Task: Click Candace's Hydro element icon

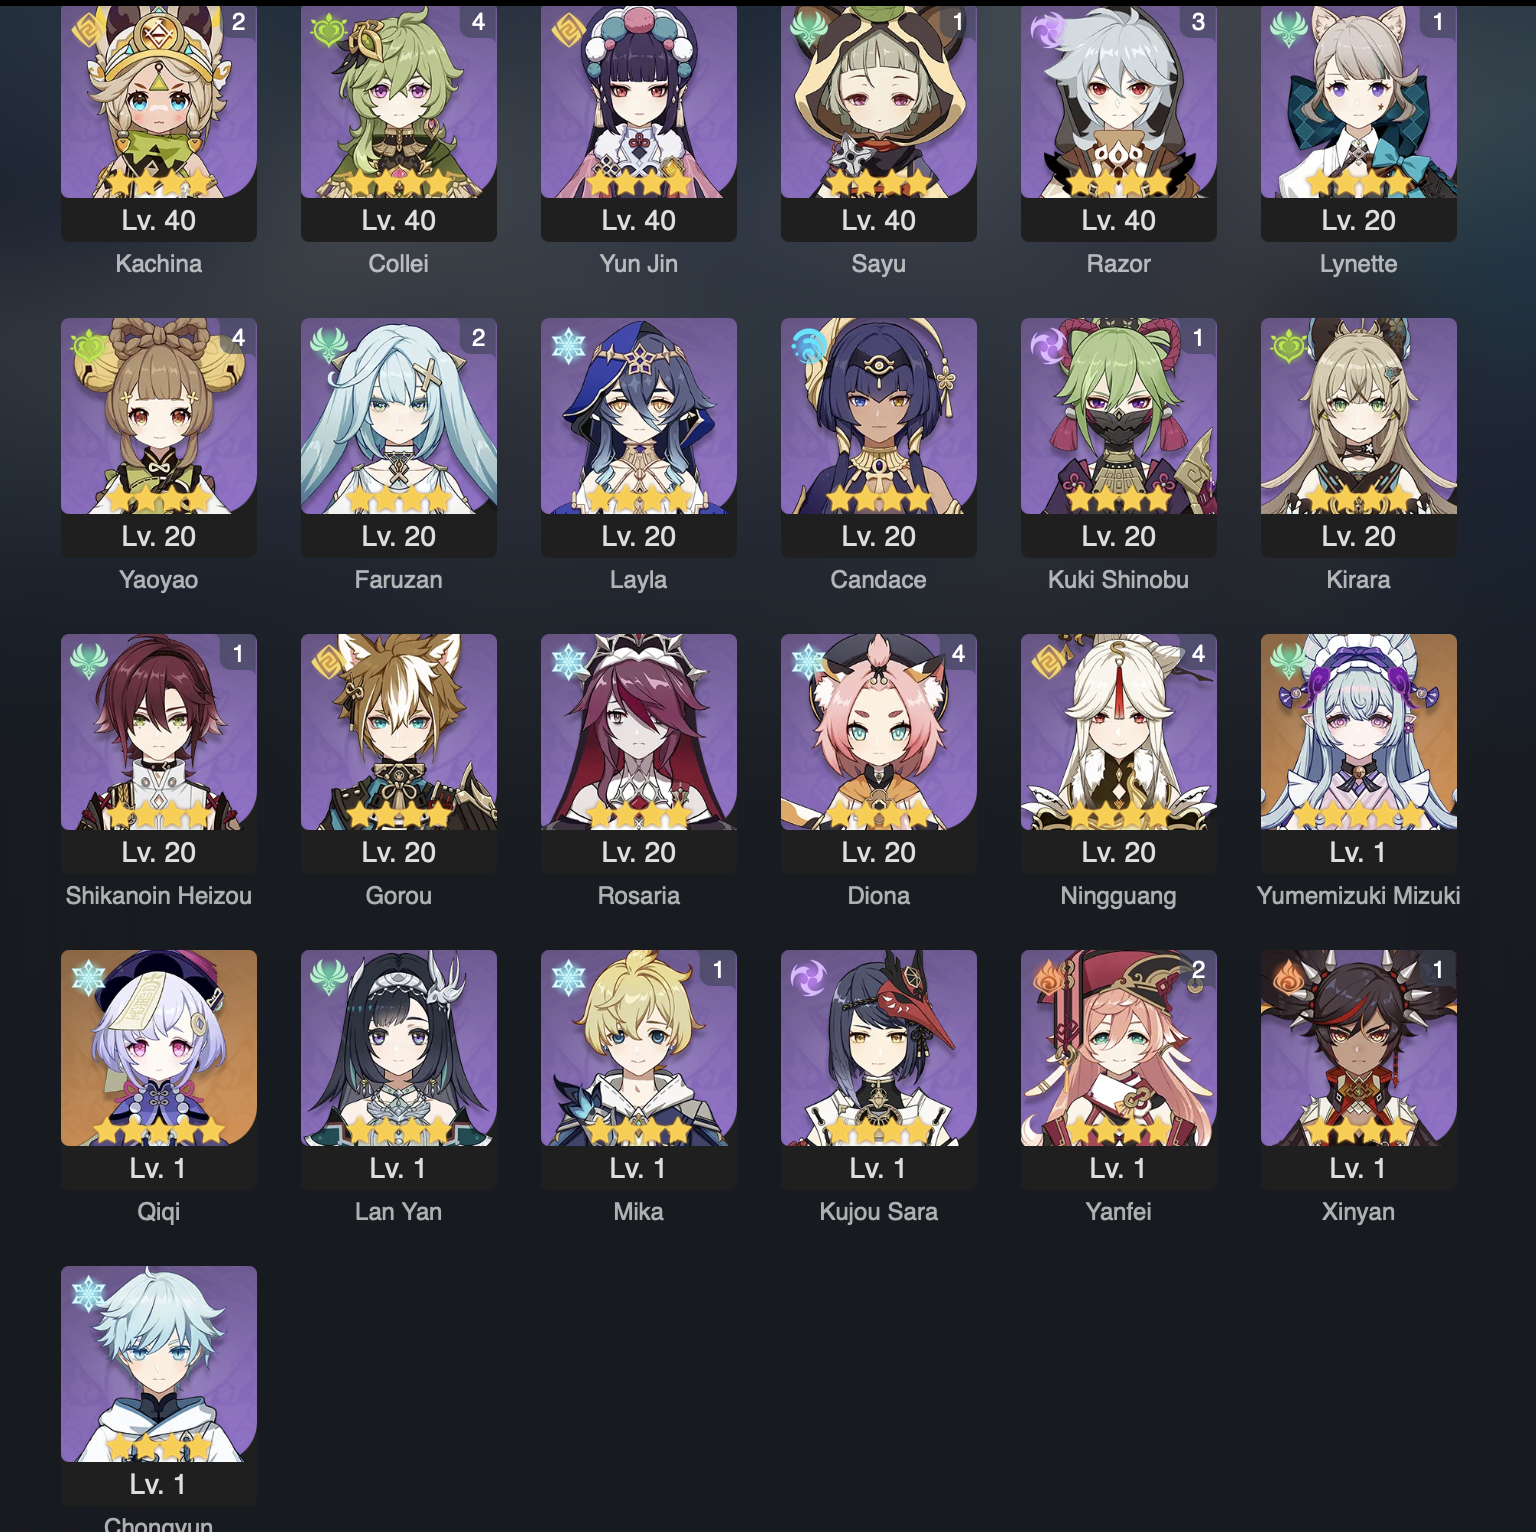Action: (808, 346)
